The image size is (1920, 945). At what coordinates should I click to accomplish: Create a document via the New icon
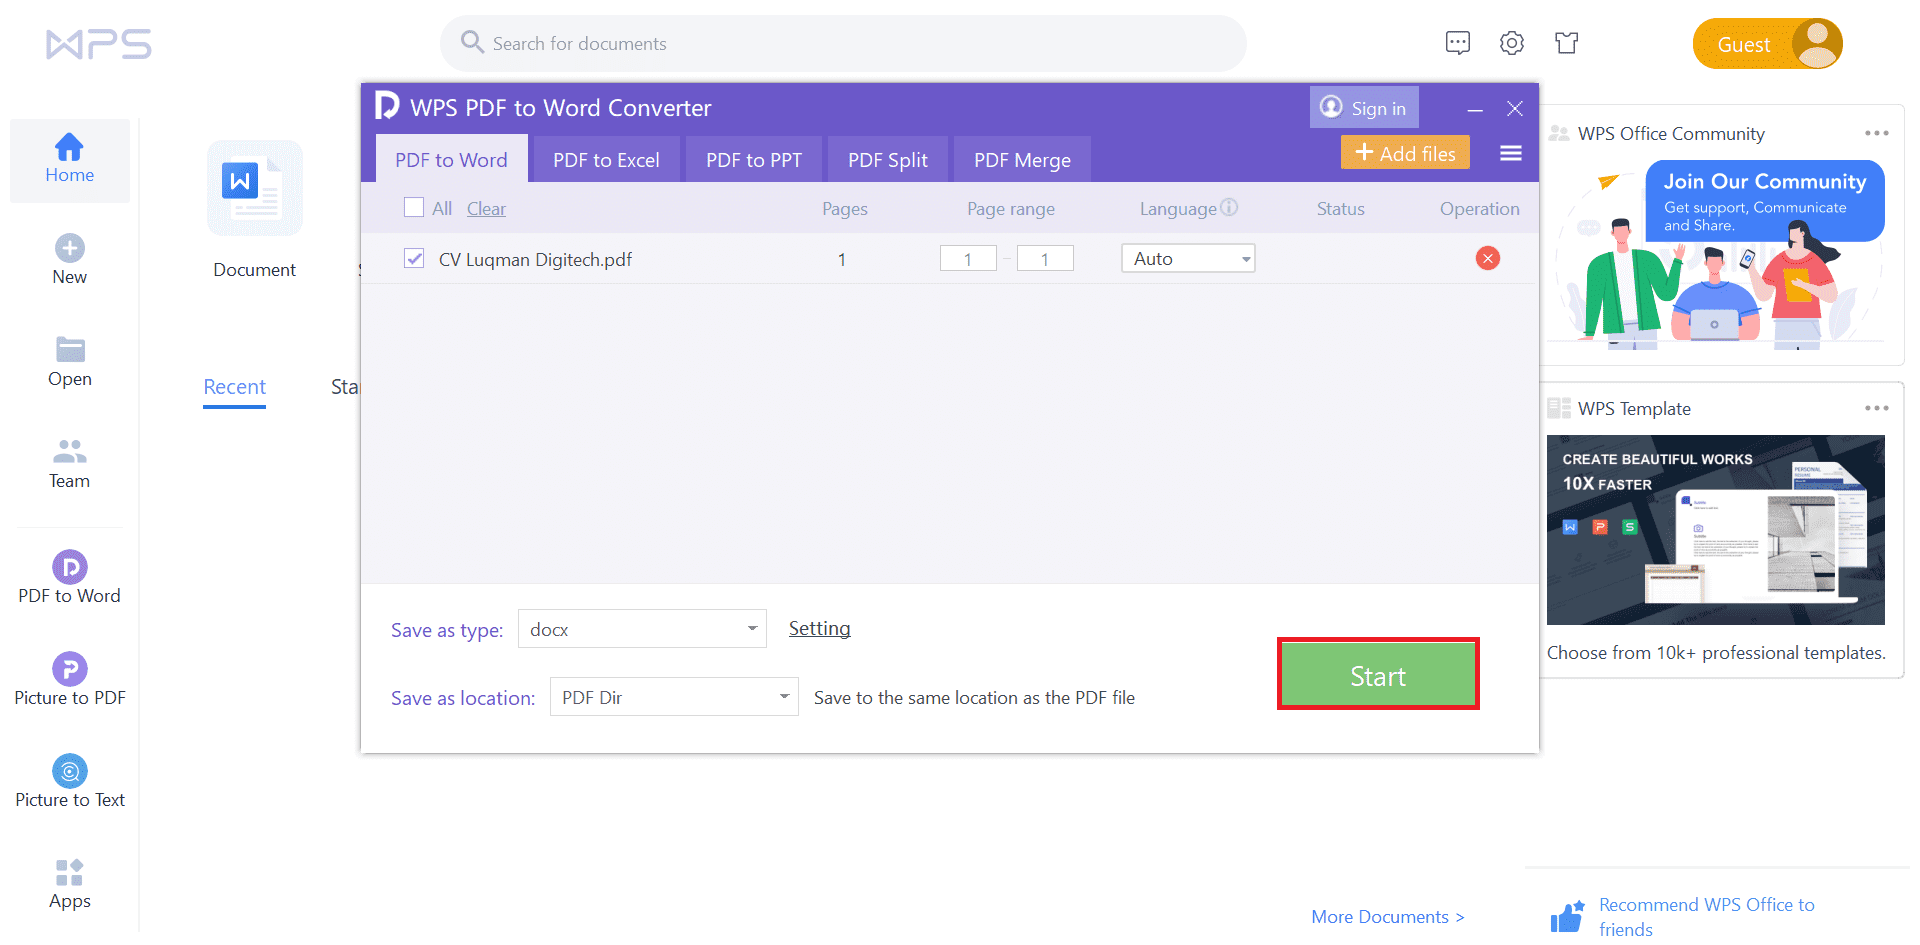point(69,257)
